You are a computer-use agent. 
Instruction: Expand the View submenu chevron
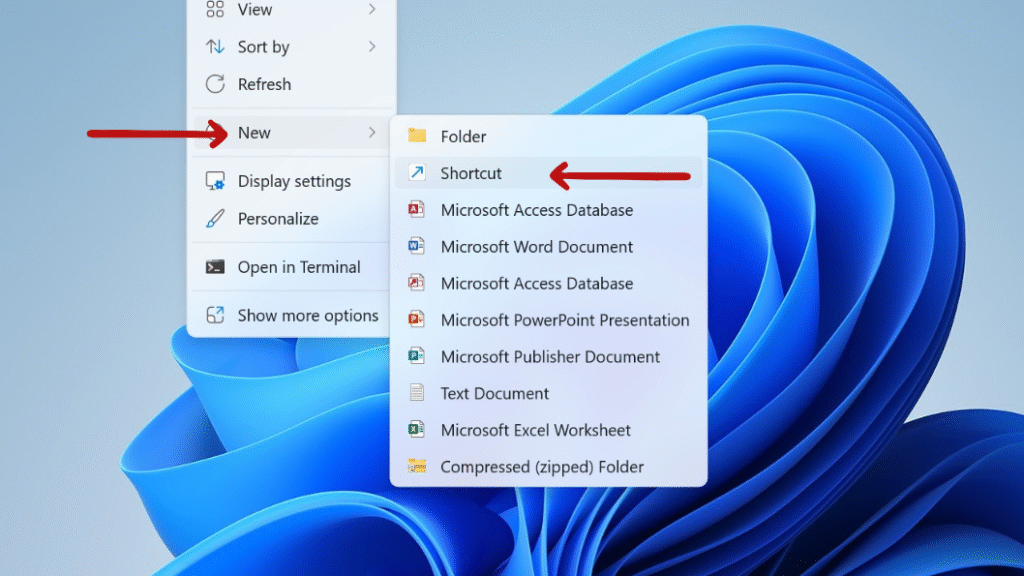pyautogui.click(x=372, y=9)
